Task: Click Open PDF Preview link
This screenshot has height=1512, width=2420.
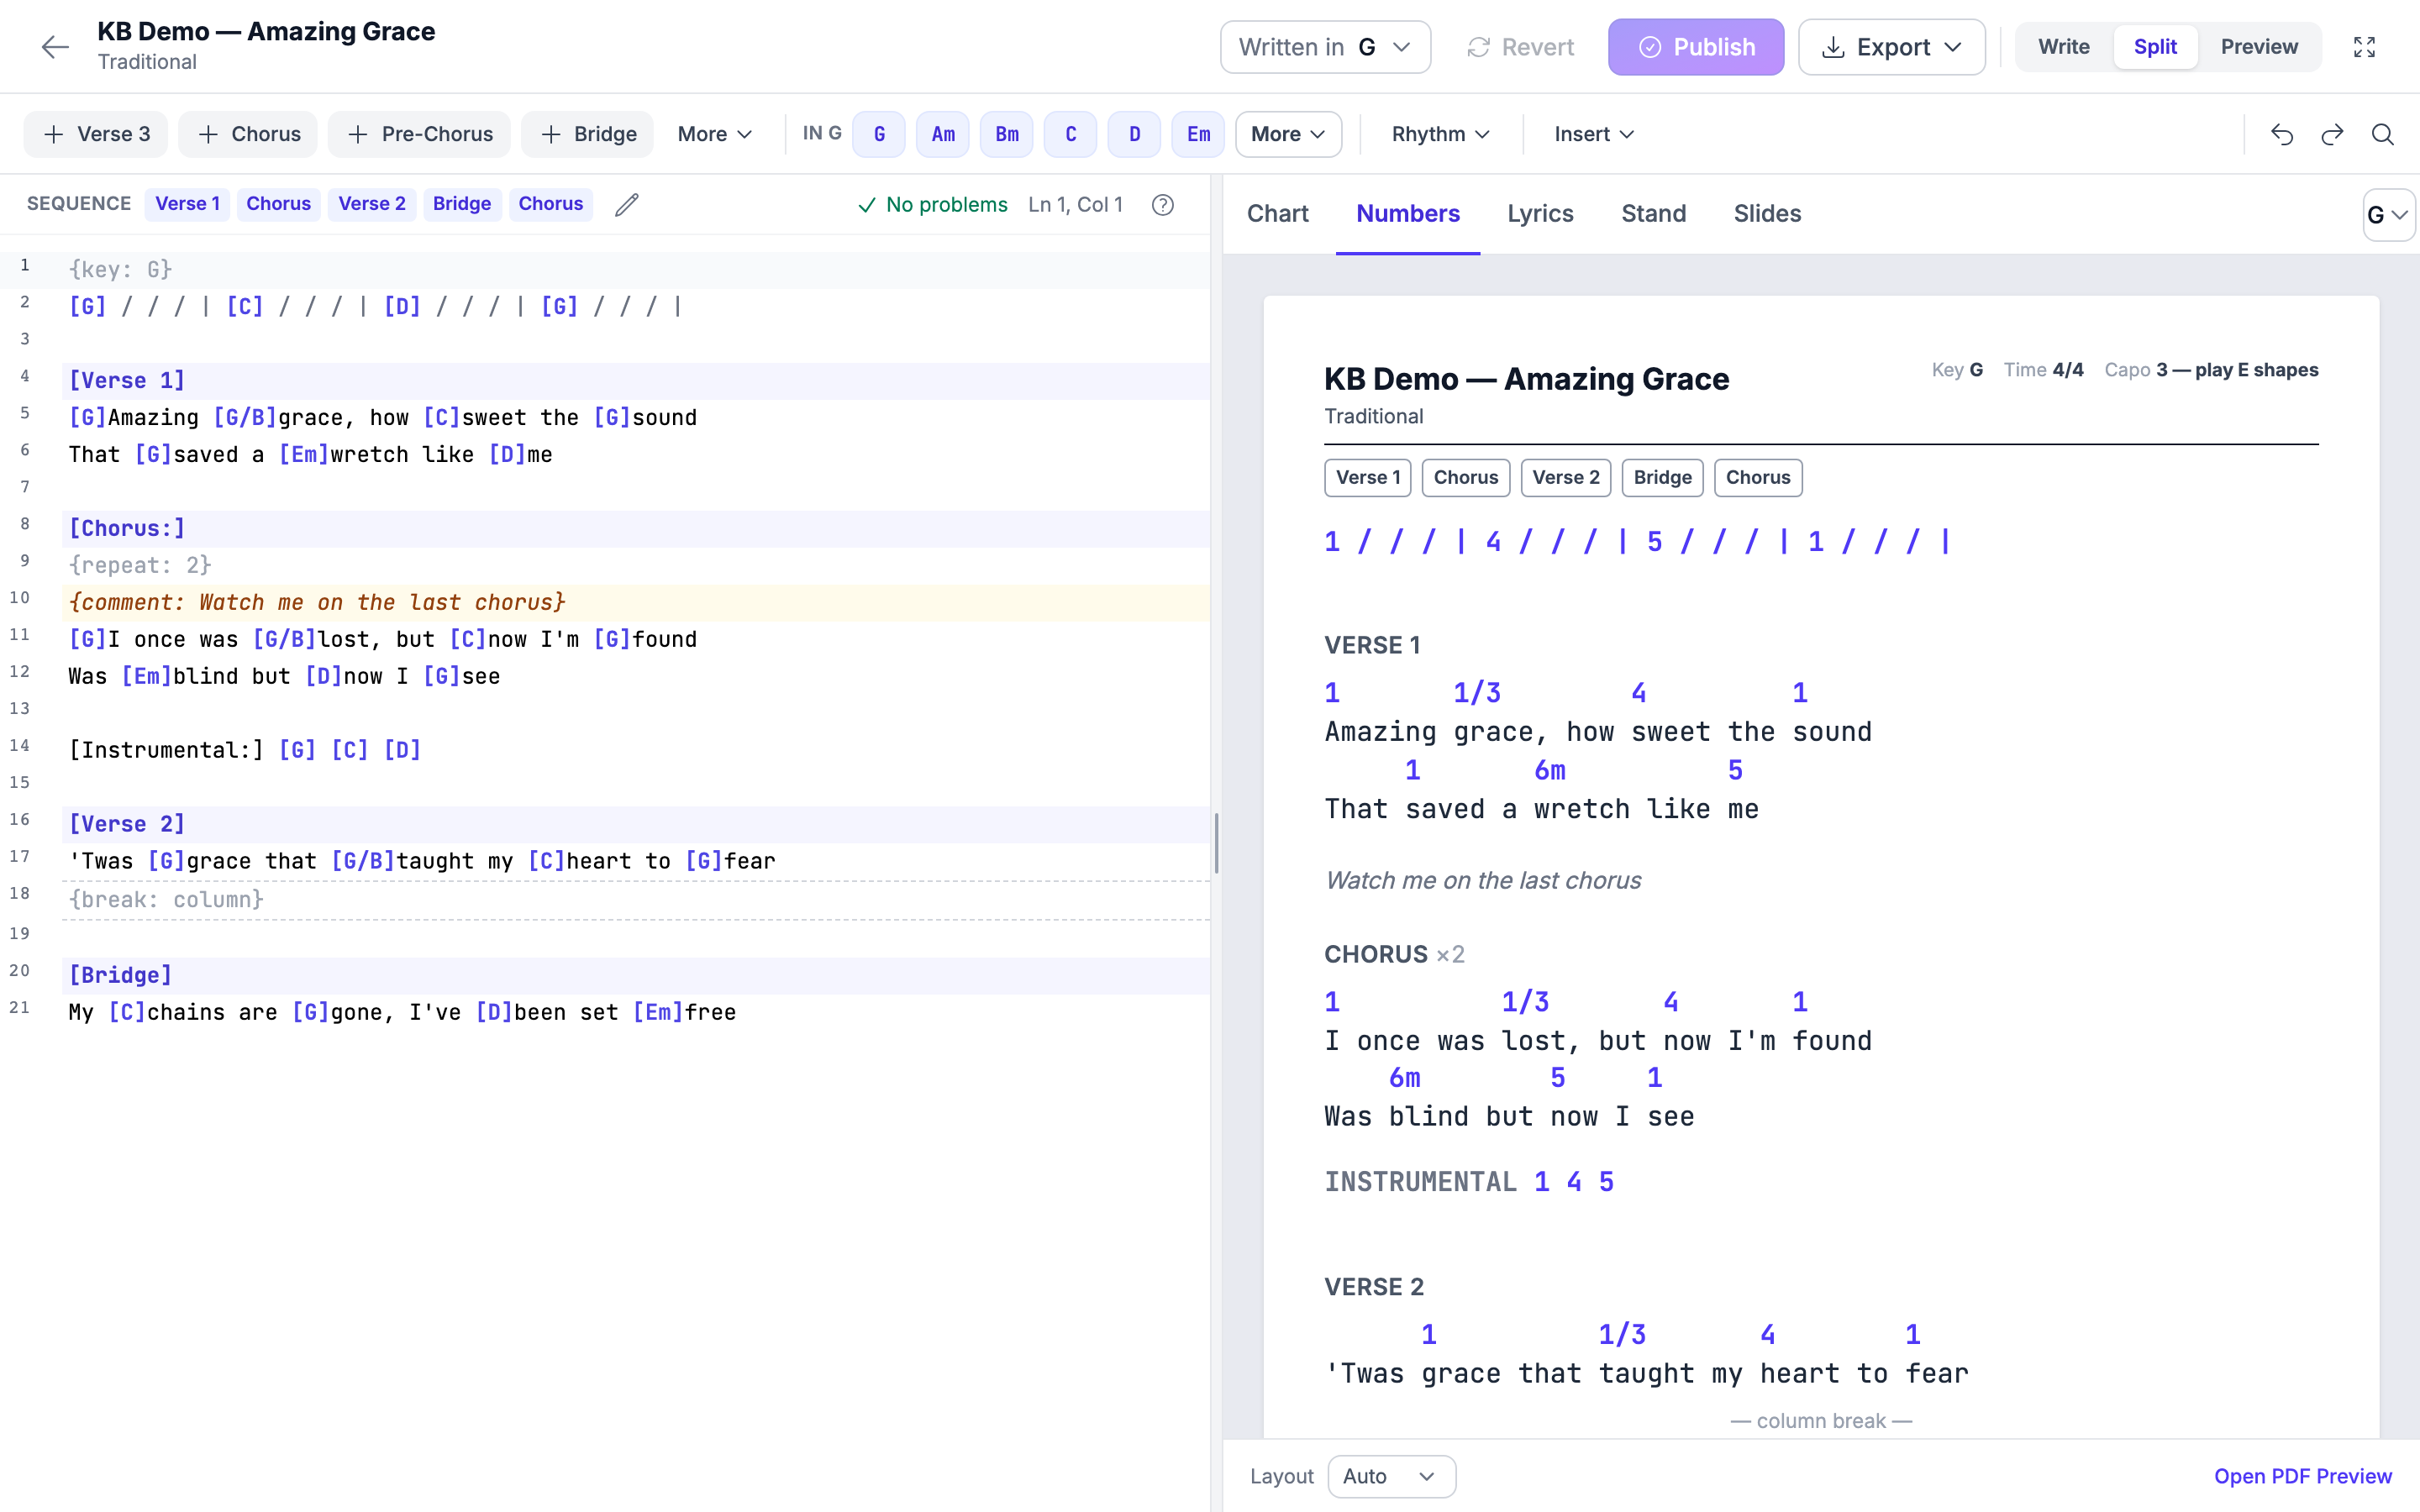Action: [2302, 1476]
